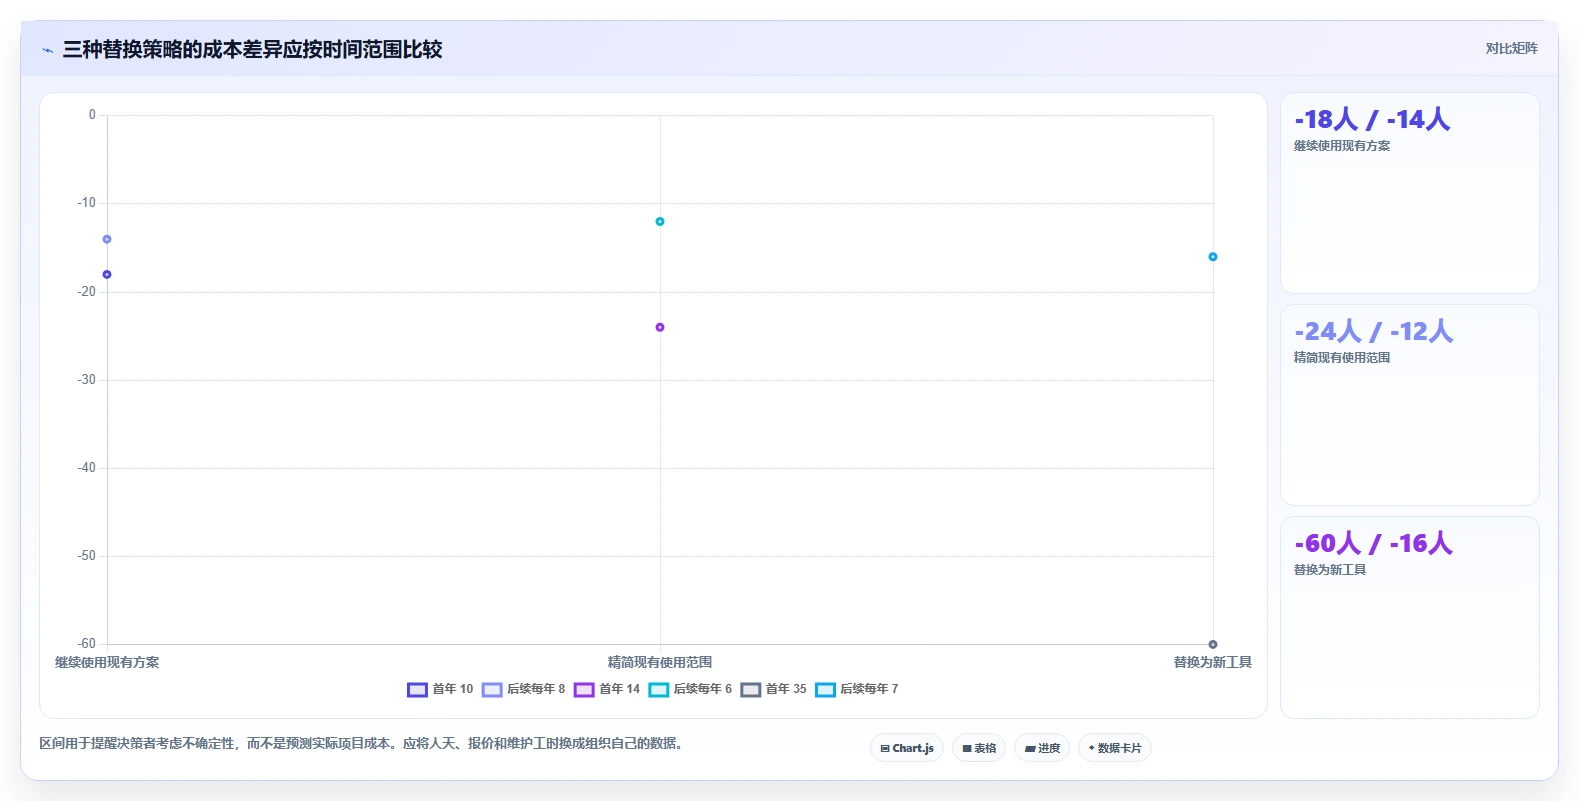Viewport: 1579px width, 801px height.
Task: Click the title 三种替换策略的成本差异应按时间范围比较
Action: point(253,50)
